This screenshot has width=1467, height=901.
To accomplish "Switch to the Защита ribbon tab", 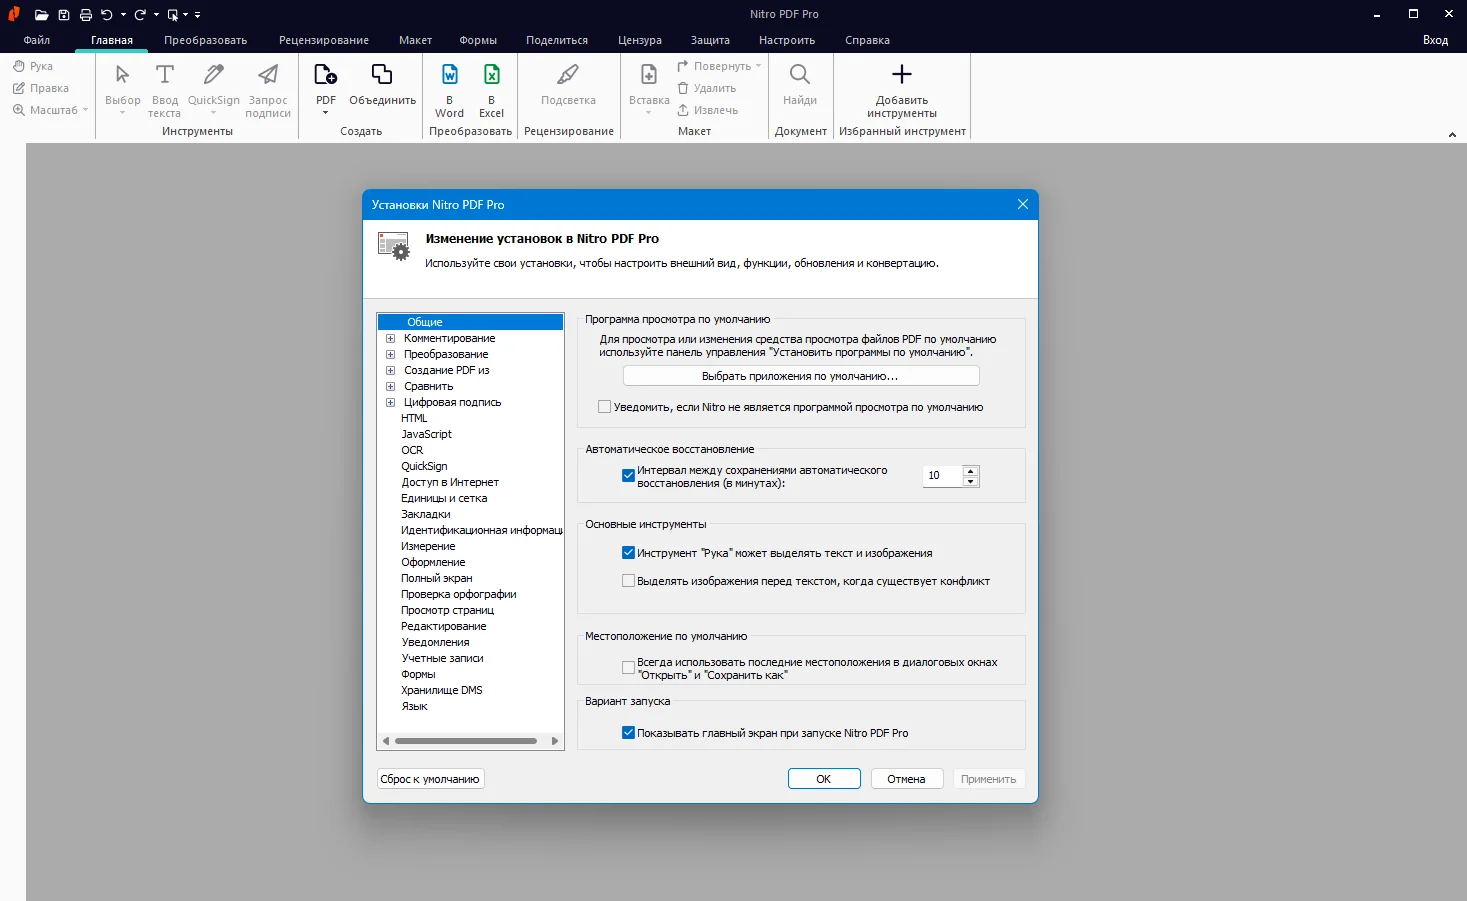I will [710, 40].
